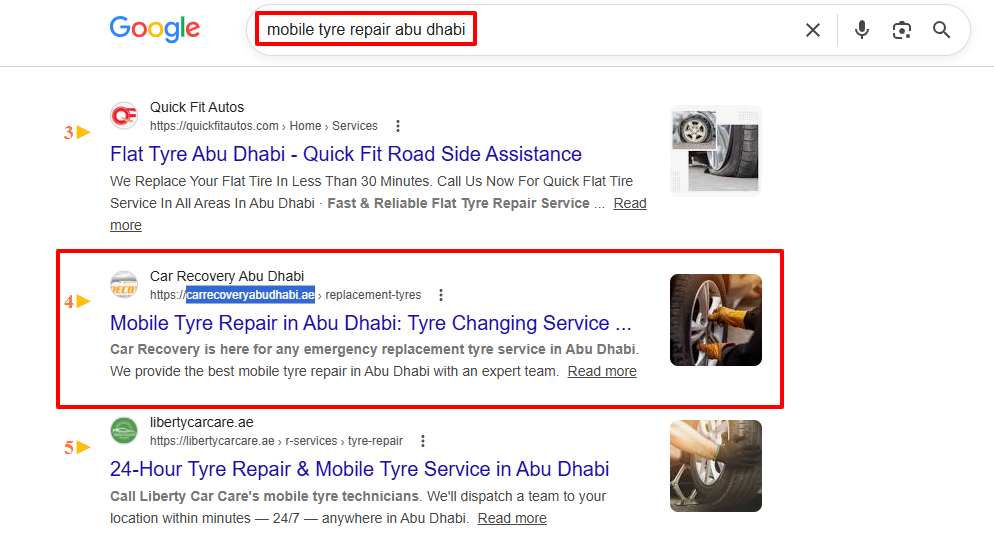This screenshot has height=549, width=994.
Task: Open the Google logo homepage link
Action: 155,29
